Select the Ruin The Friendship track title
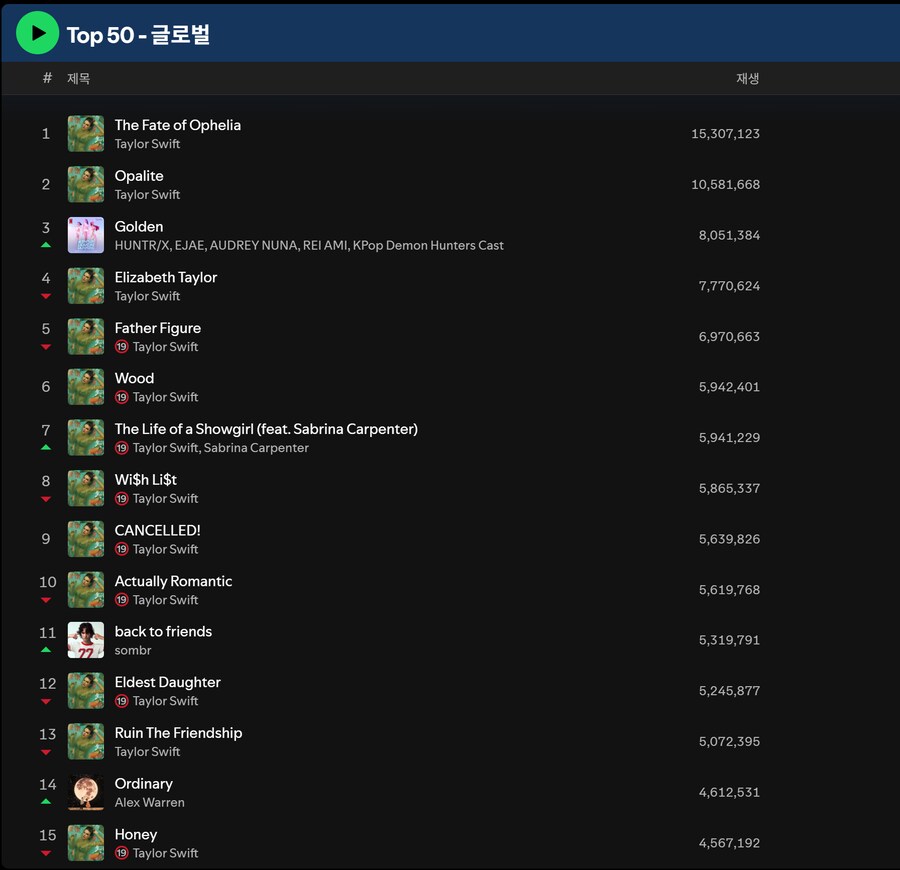The width and height of the screenshot is (900, 870). click(x=178, y=733)
